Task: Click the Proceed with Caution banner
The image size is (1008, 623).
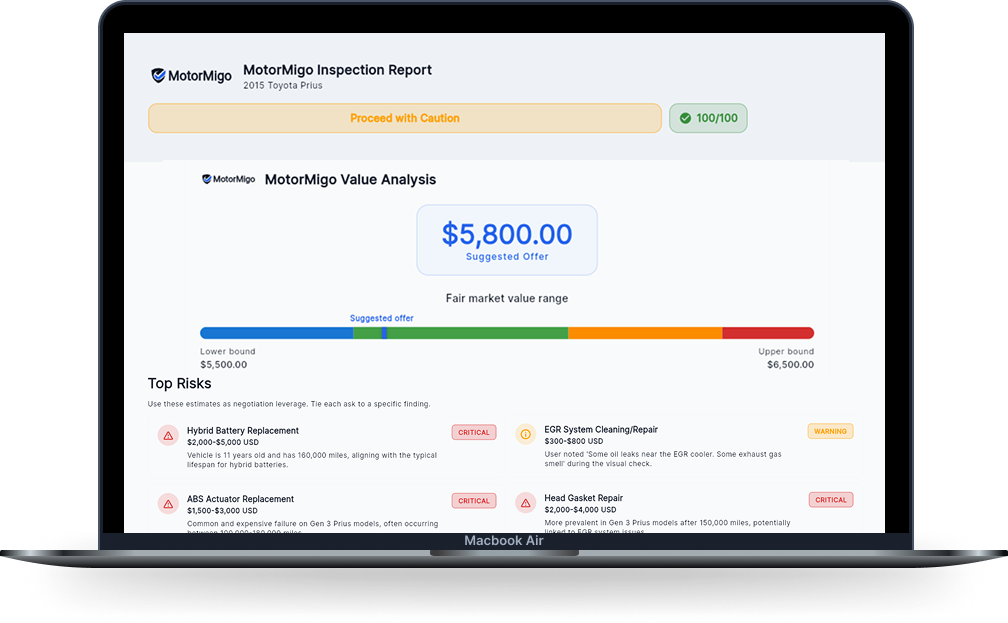Action: (405, 118)
